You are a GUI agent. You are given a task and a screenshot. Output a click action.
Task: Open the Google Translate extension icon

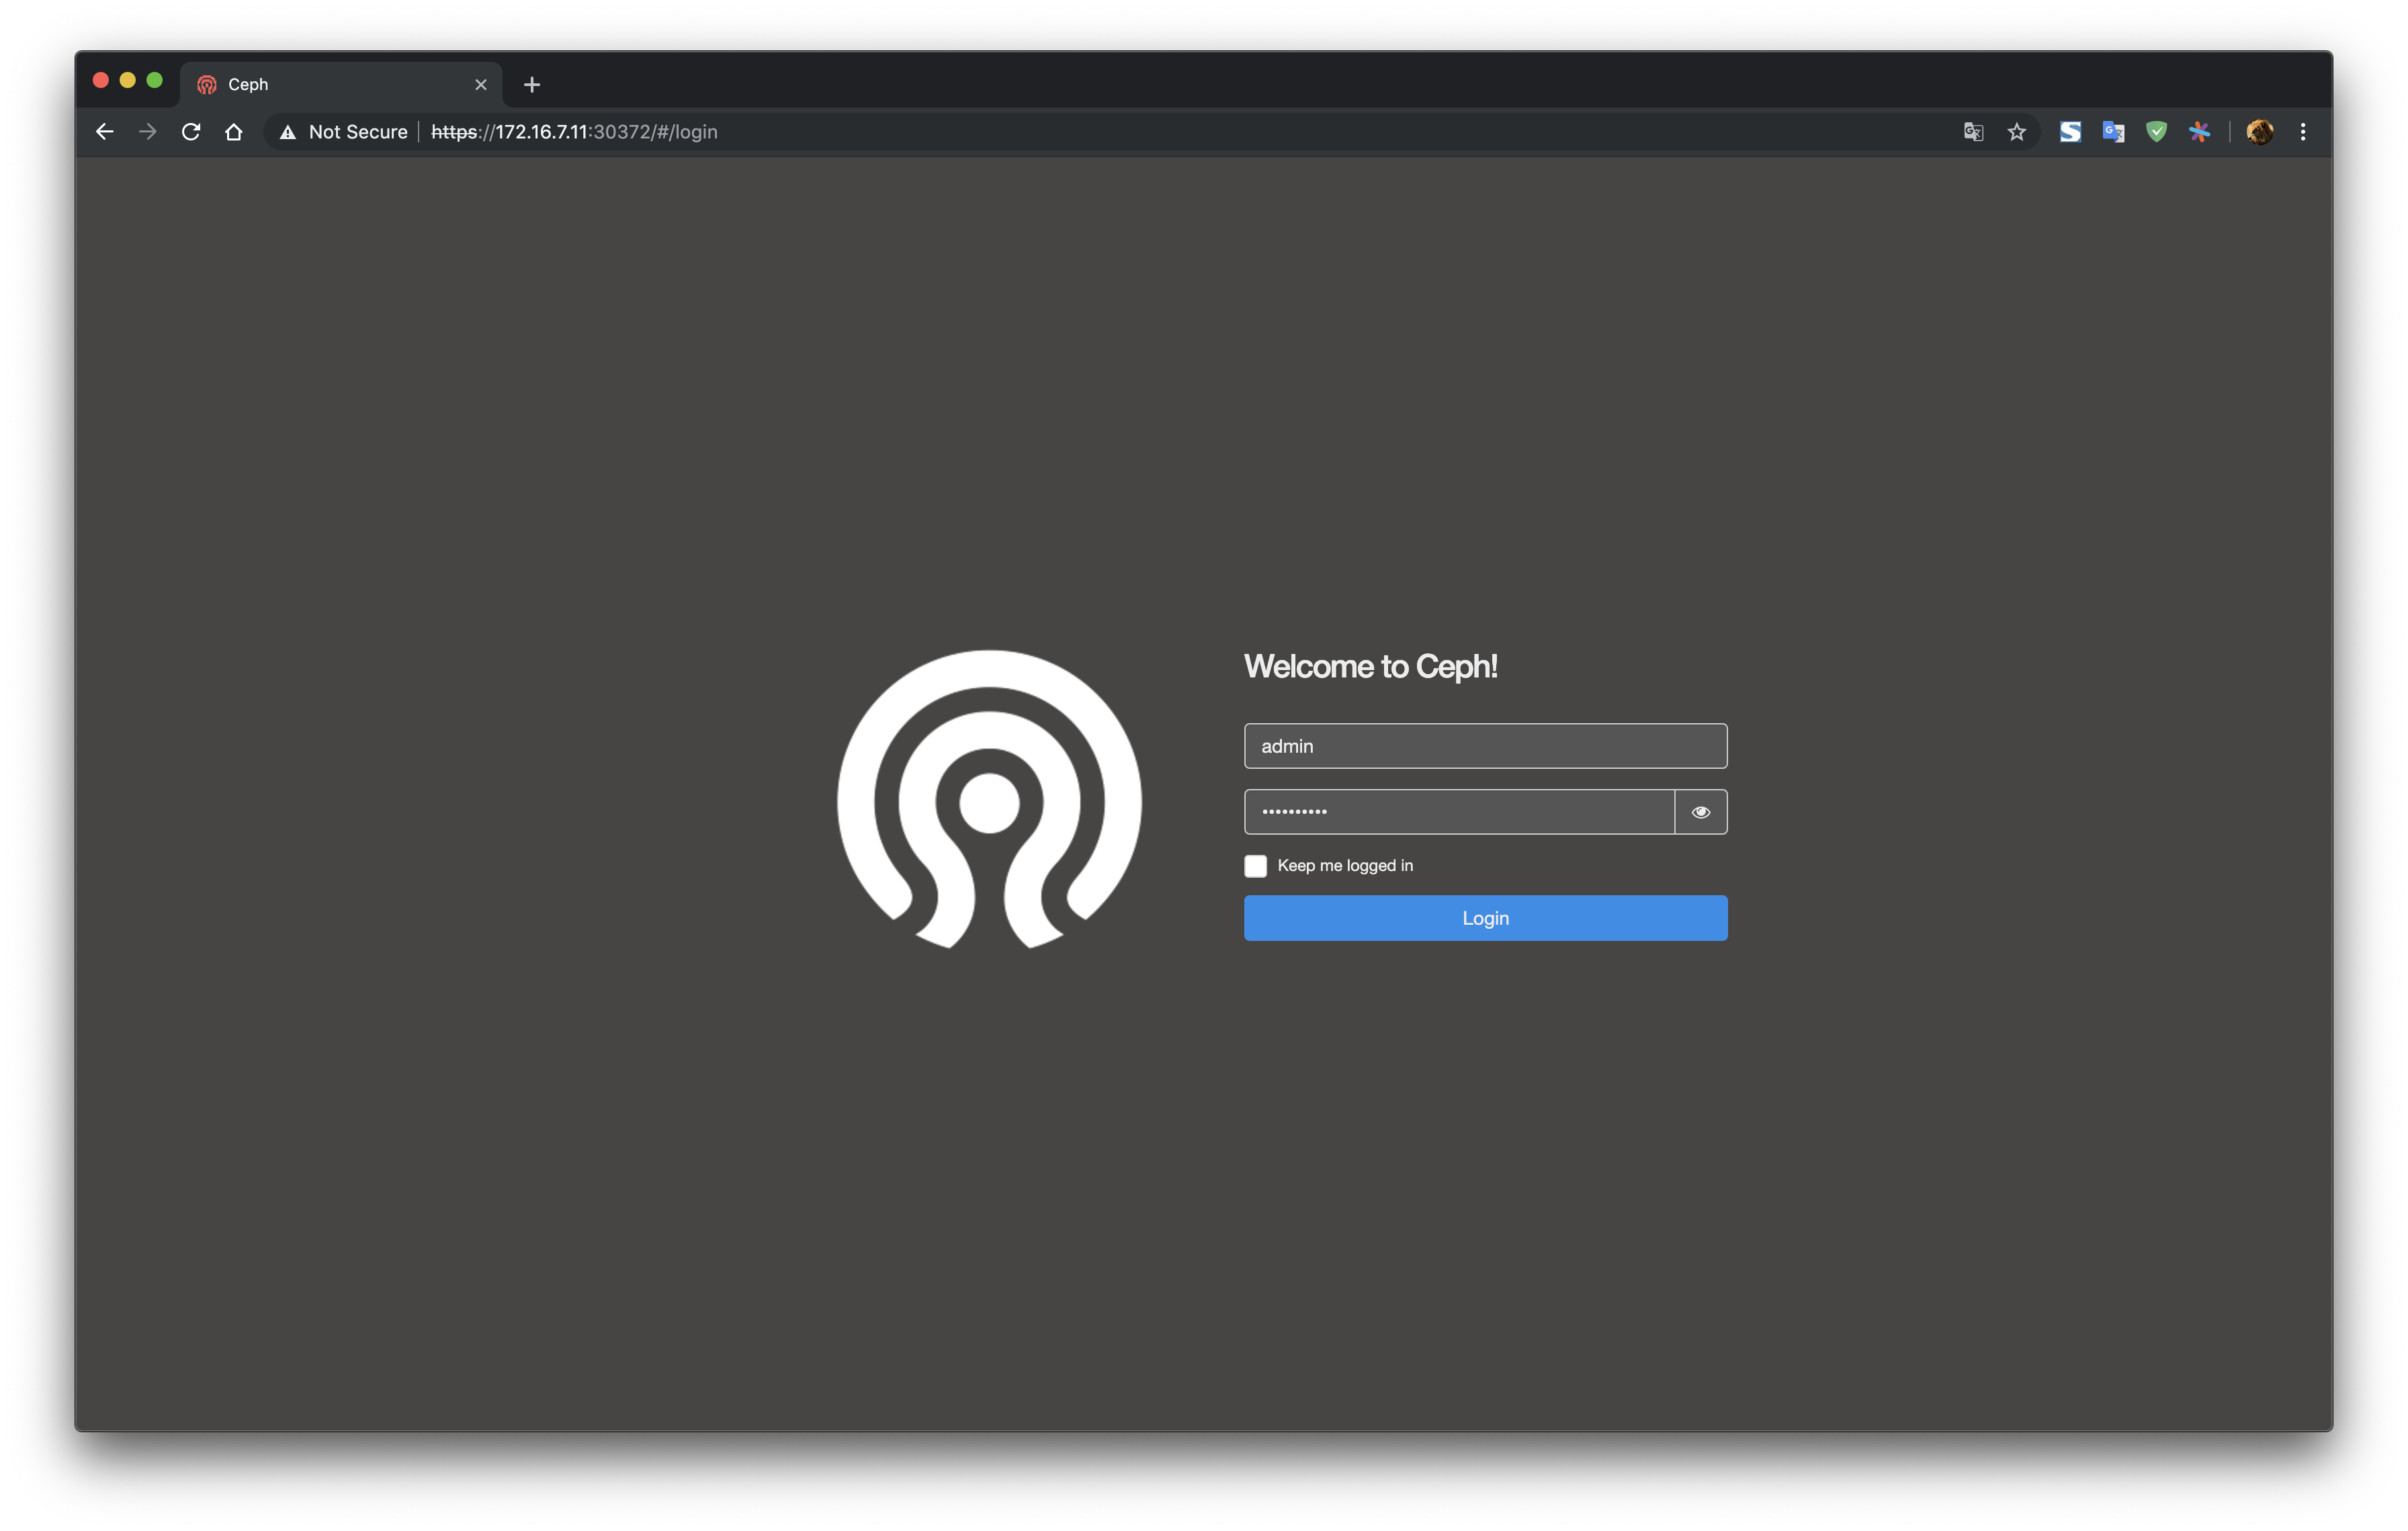(x=2113, y=132)
